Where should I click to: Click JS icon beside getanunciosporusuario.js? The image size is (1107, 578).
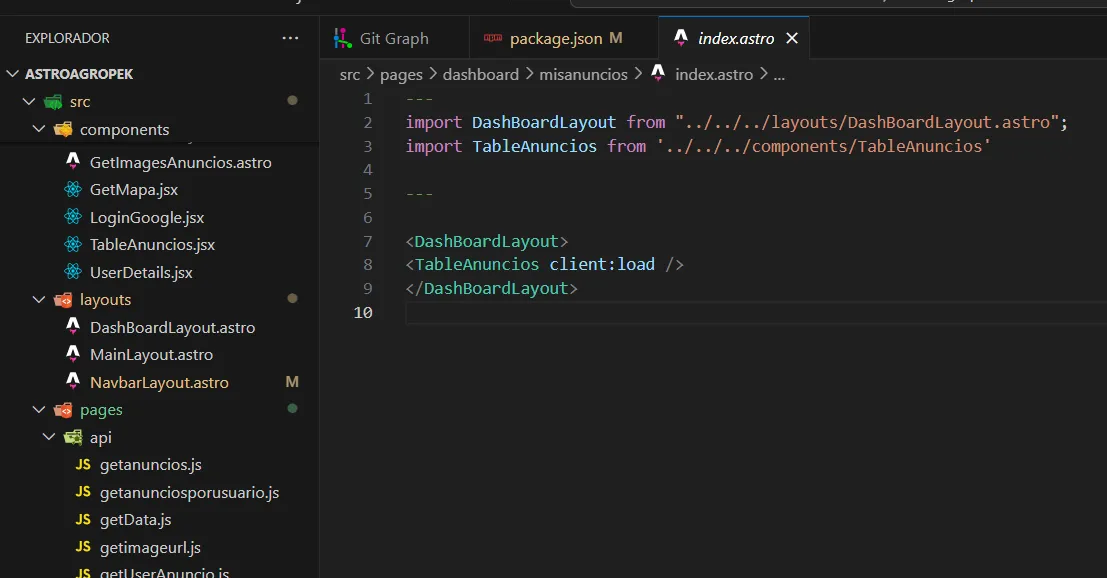(83, 492)
